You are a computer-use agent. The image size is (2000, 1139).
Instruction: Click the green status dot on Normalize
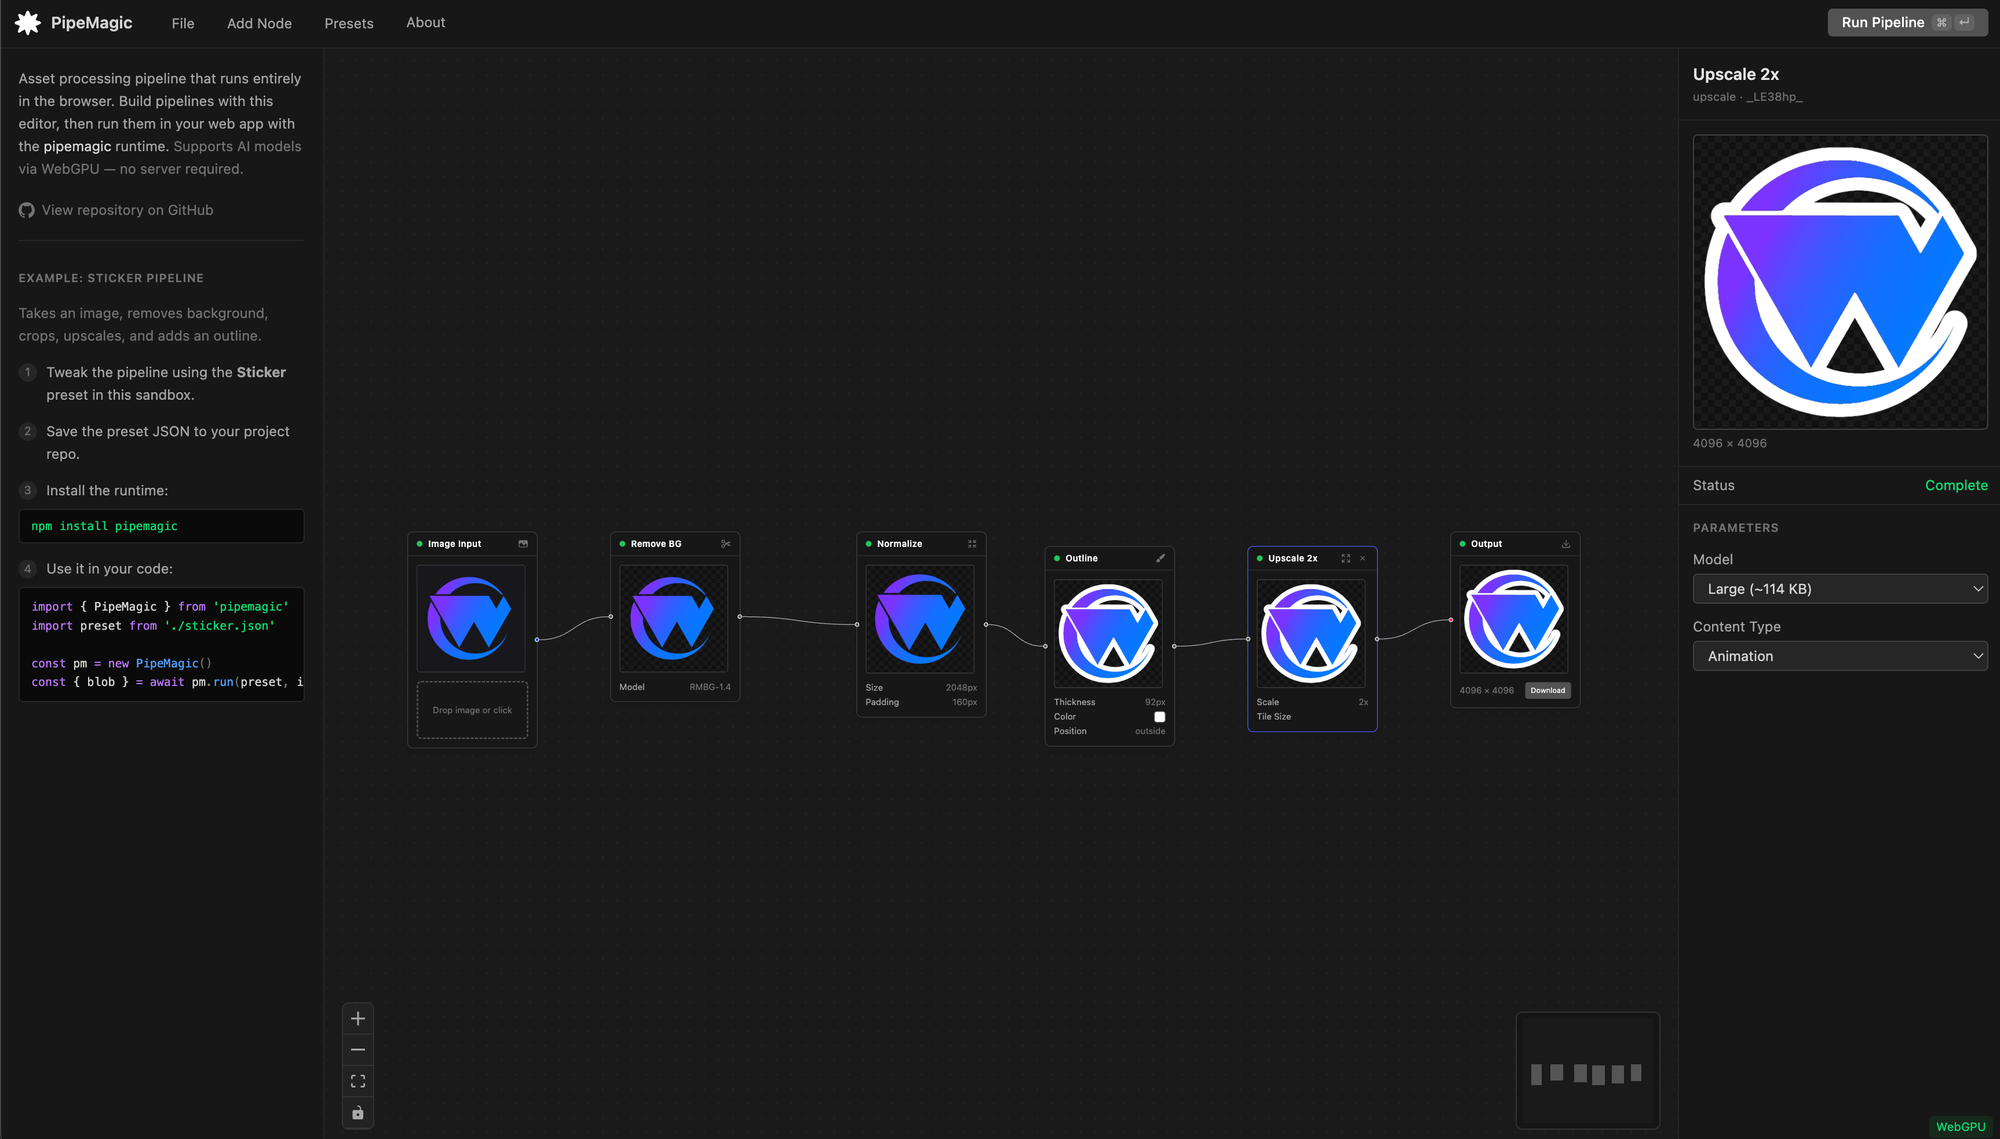pyautogui.click(x=869, y=544)
